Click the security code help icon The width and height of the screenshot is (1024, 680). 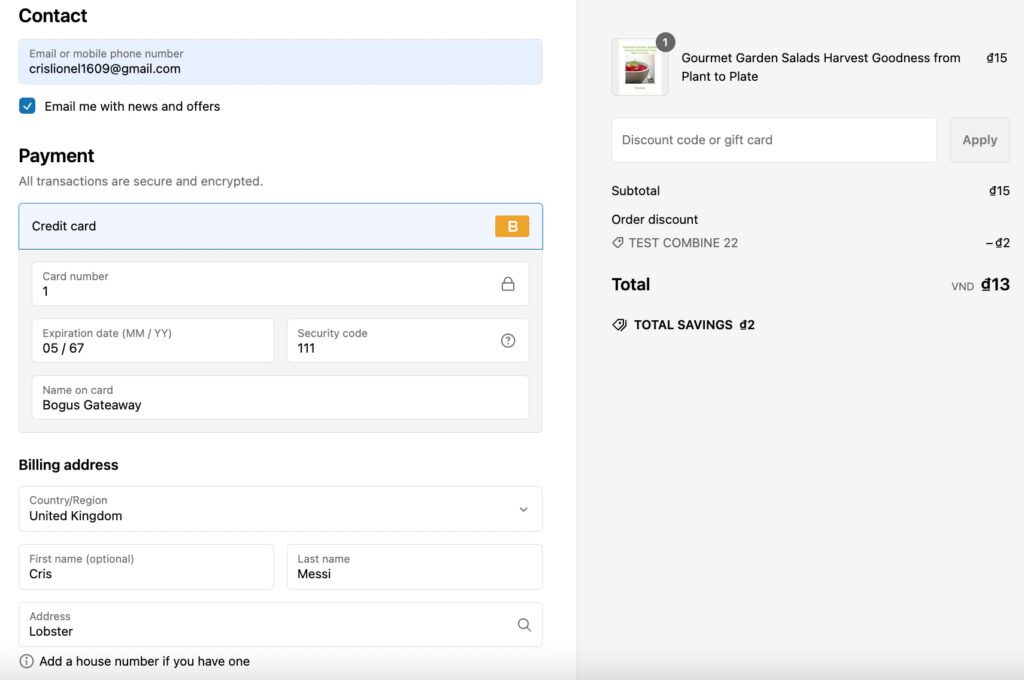tap(508, 341)
